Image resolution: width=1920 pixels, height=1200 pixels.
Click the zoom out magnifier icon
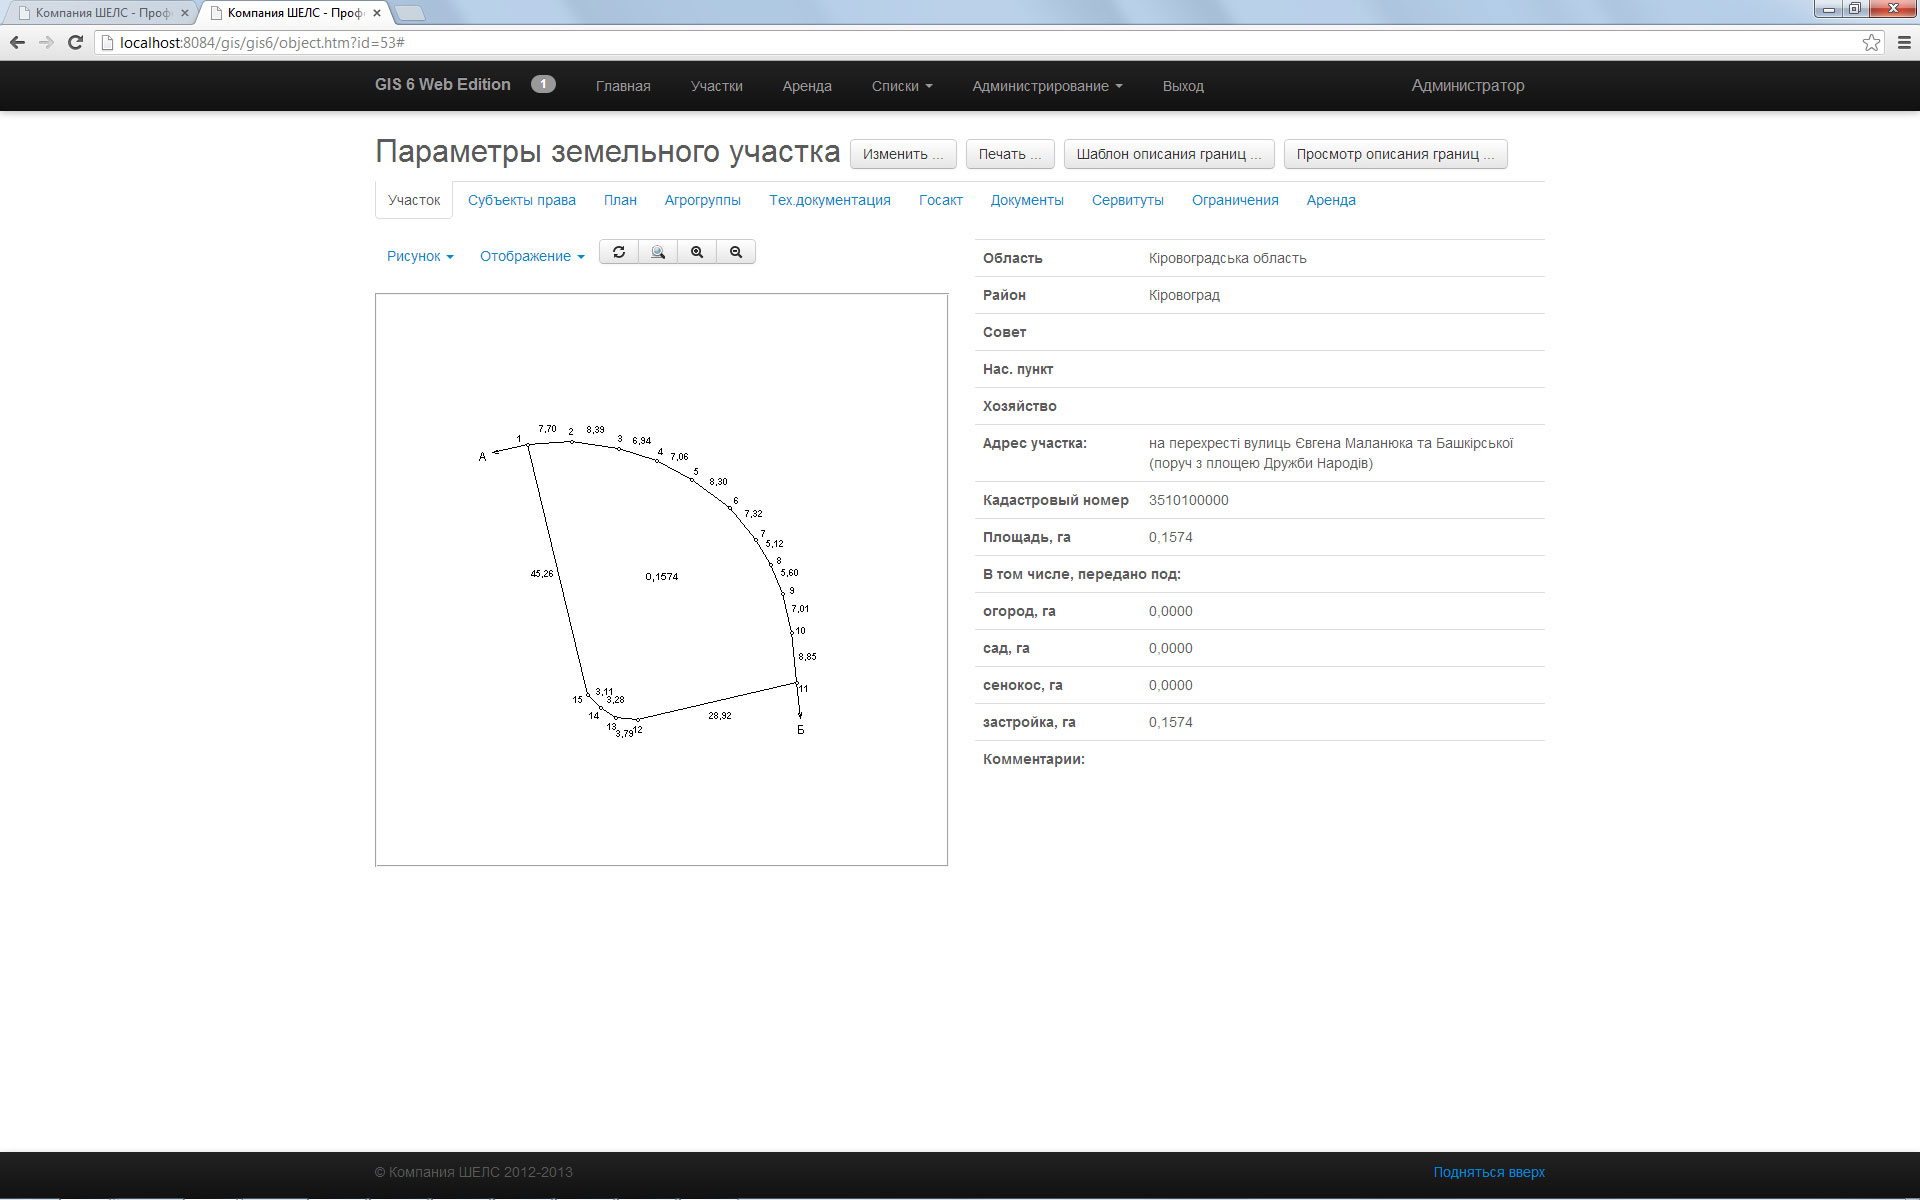[736, 252]
